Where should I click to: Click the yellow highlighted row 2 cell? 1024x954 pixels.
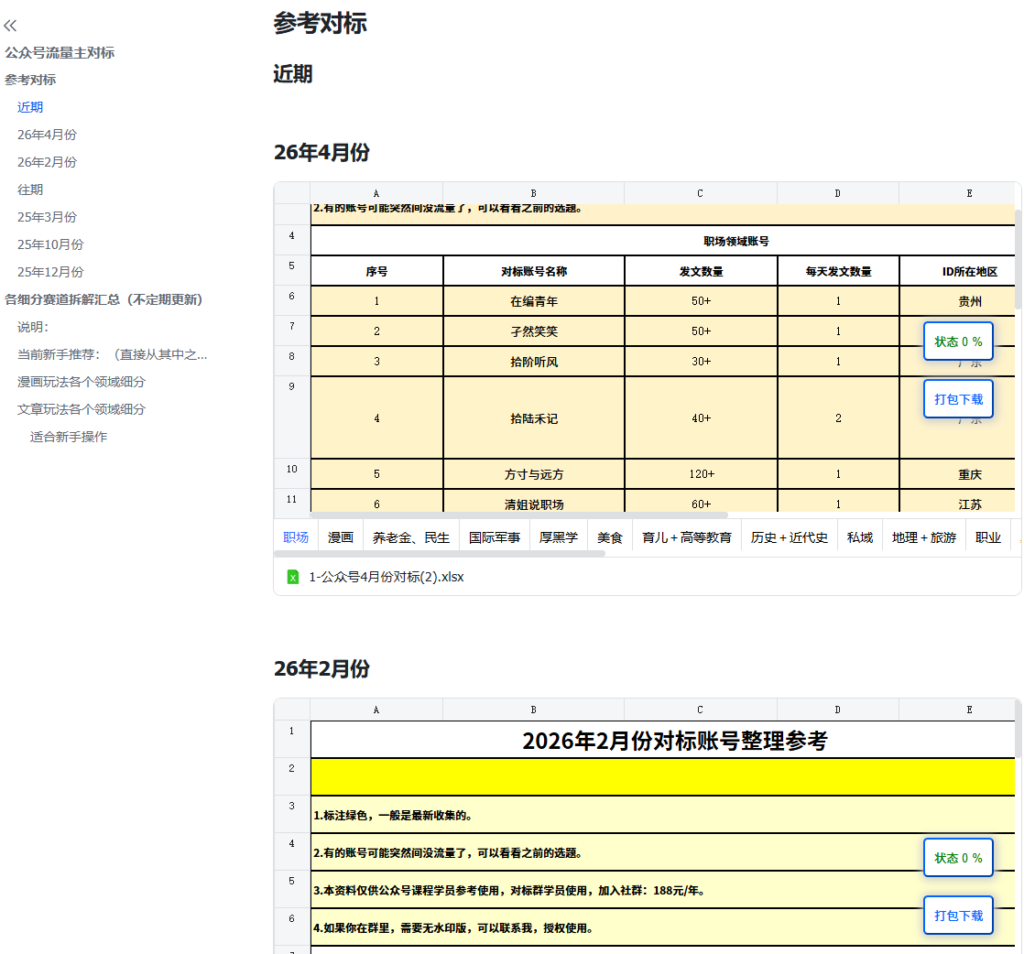pos(663,777)
